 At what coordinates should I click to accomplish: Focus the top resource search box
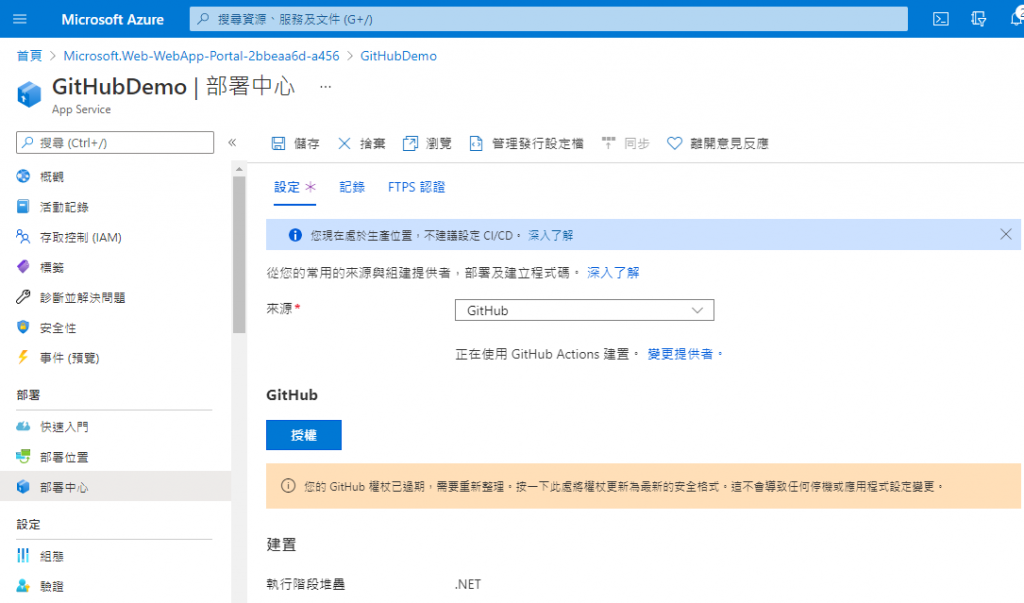point(549,19)
